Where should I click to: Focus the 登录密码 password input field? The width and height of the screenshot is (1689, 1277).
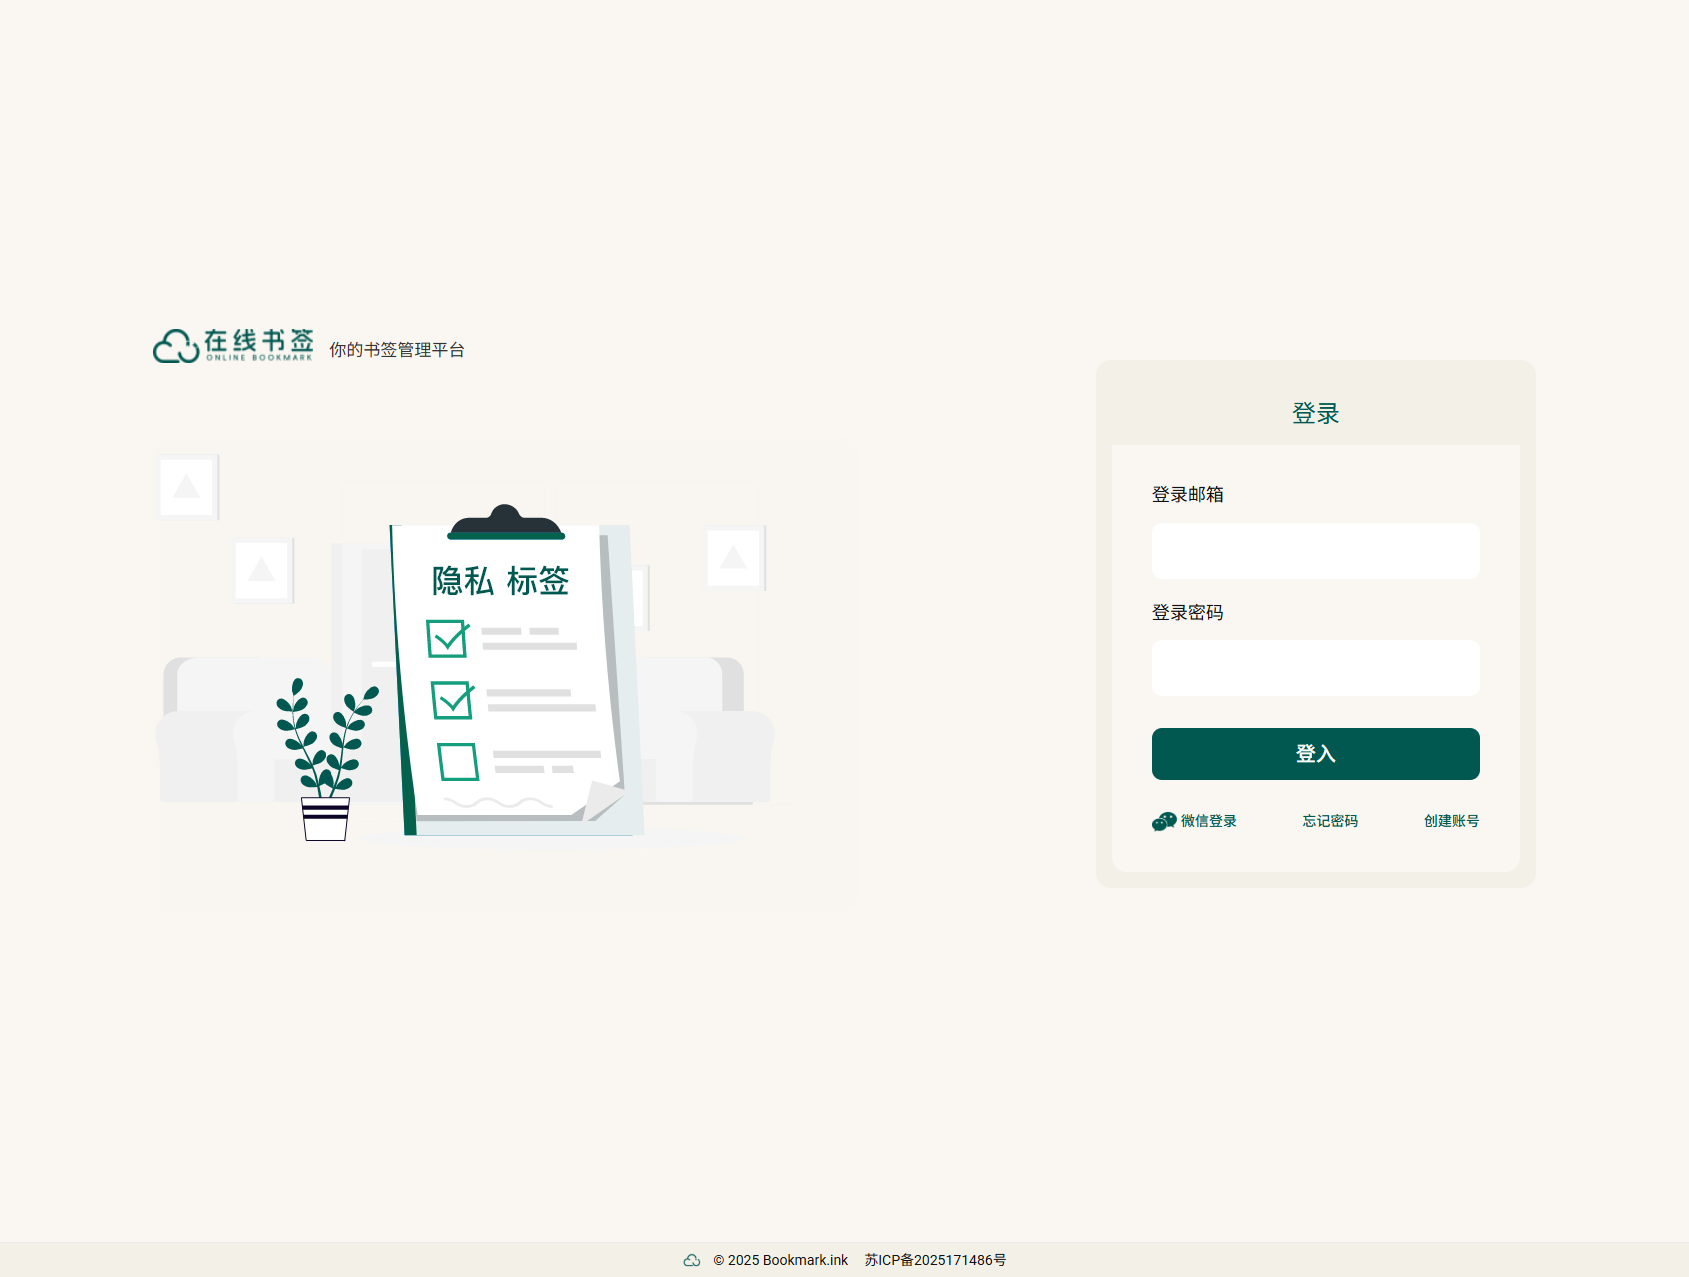1315,668
